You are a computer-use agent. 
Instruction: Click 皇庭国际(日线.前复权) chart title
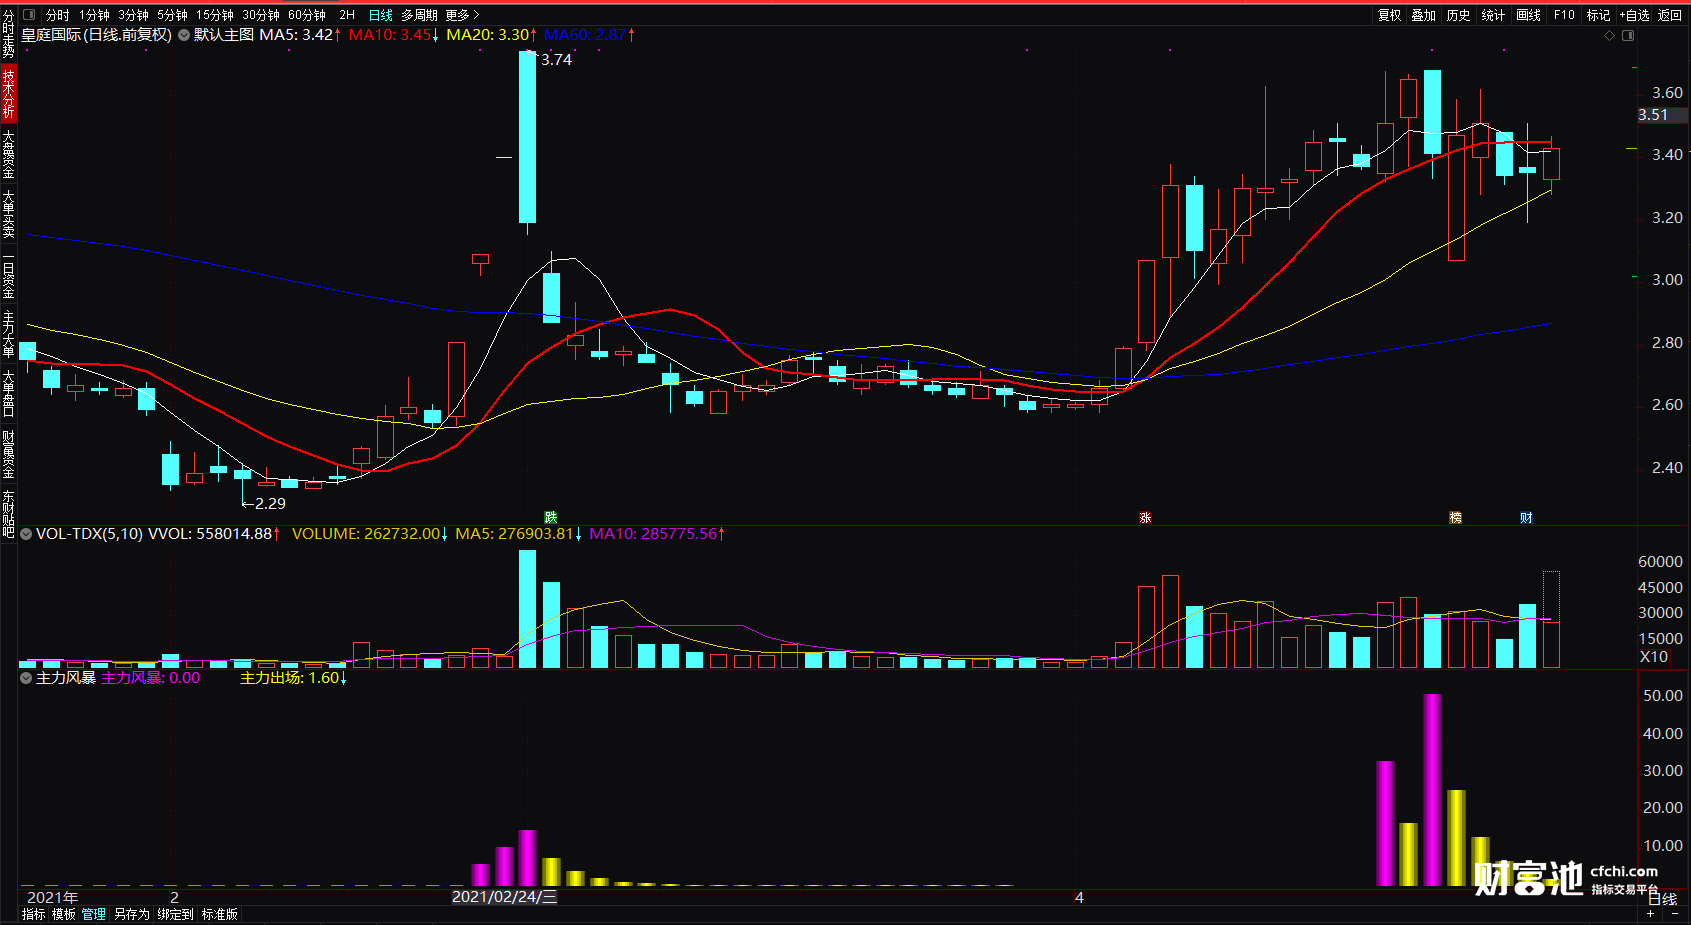[x=97, y=35]
